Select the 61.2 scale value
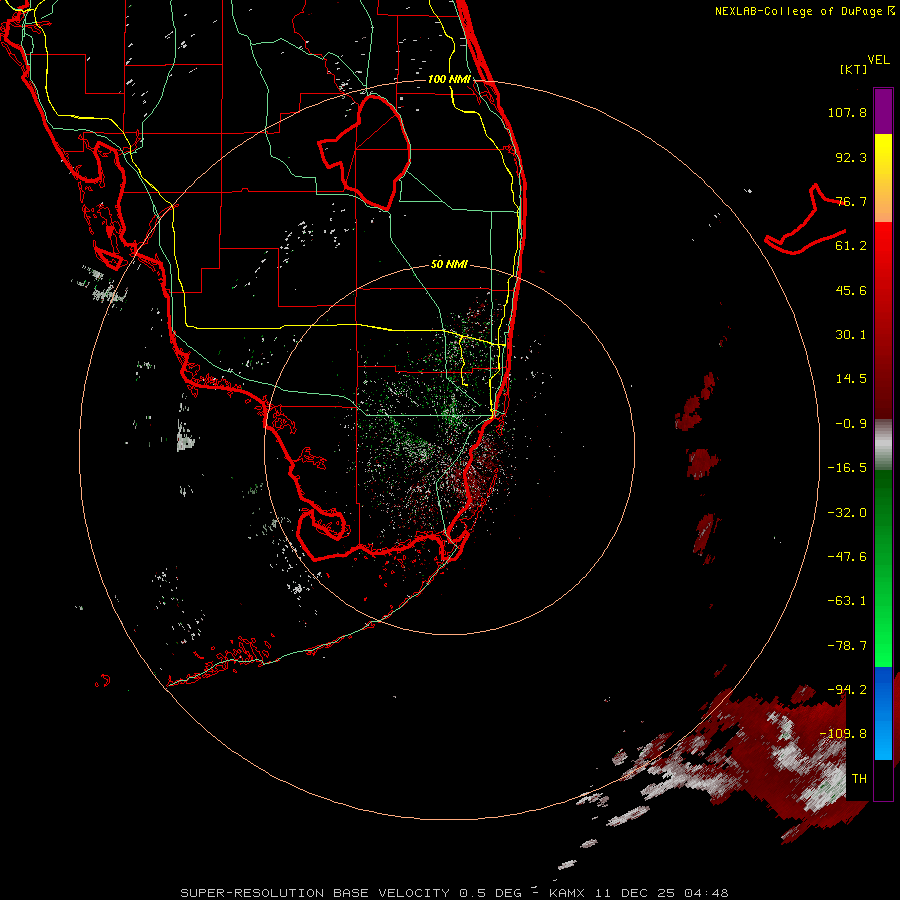The image size is (900, 900). (851, 246)
